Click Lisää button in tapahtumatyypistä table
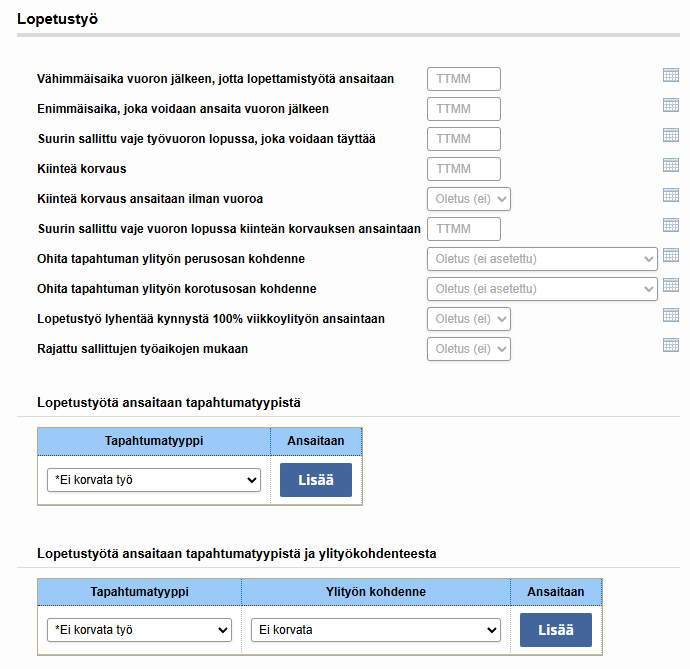Image resolution: width=690 pixels, height=669 pixels. [316, 480]
